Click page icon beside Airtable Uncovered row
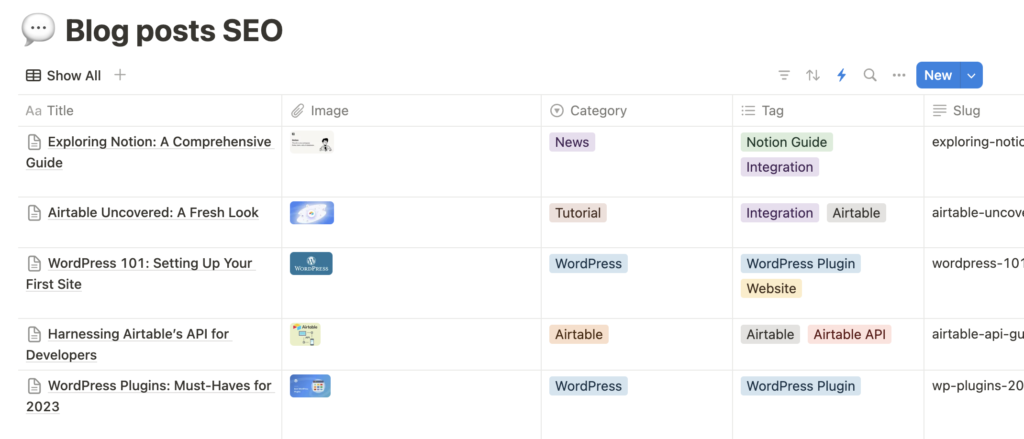Screen dimensions: 1024x439 tap(34, 213)
